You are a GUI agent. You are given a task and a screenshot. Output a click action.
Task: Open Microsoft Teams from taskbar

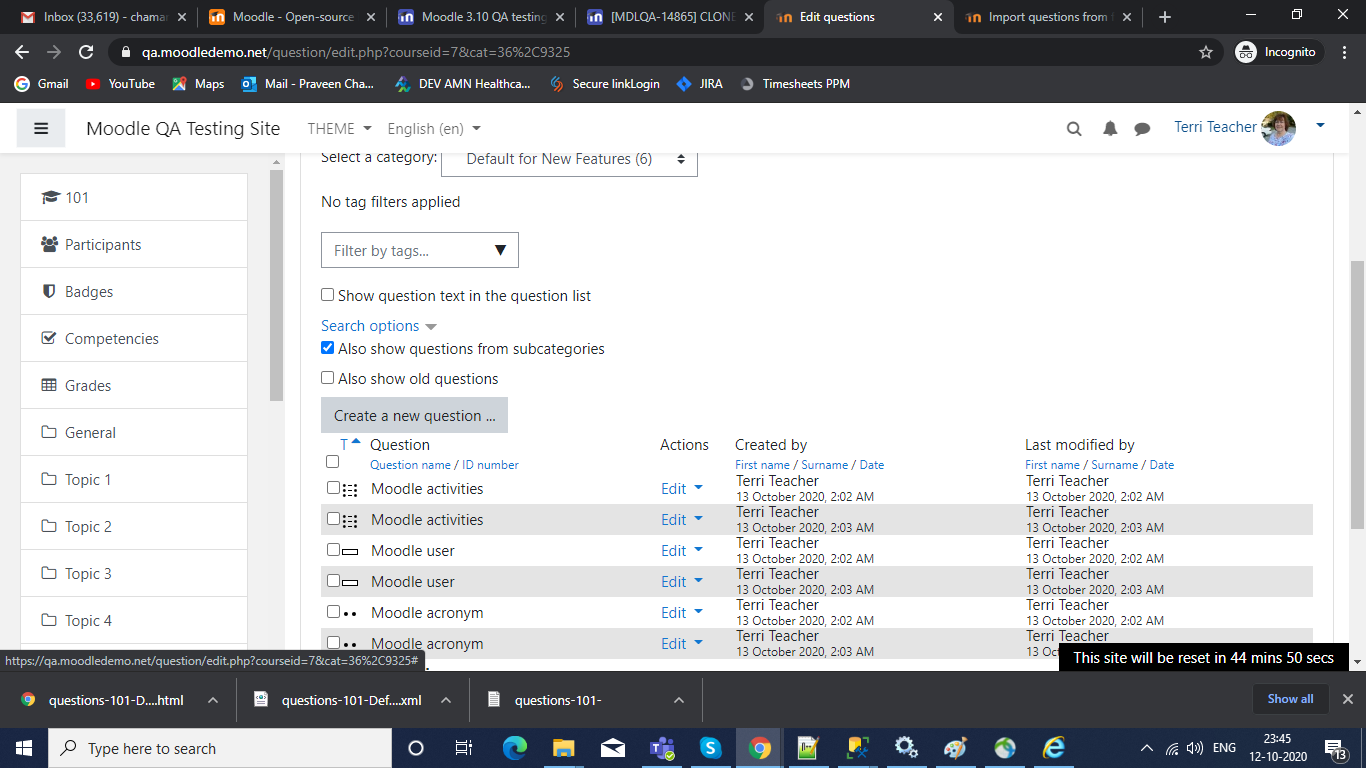point(661,748)
